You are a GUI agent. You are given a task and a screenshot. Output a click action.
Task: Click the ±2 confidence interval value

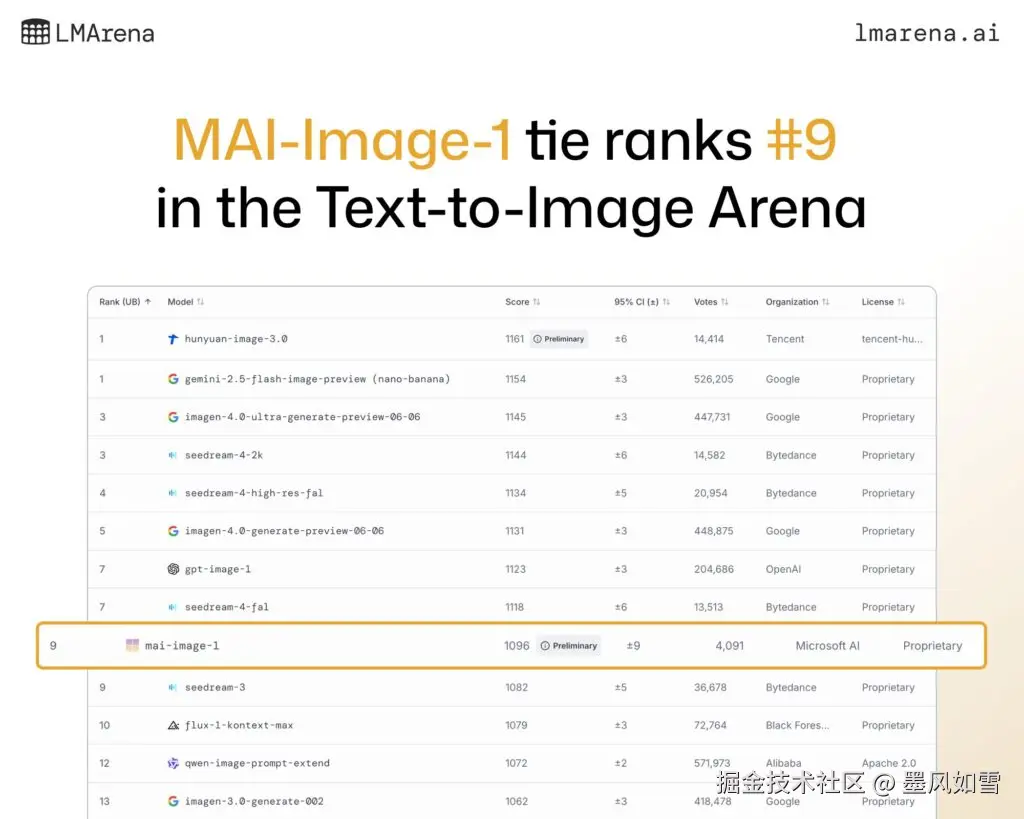[620, 763]
